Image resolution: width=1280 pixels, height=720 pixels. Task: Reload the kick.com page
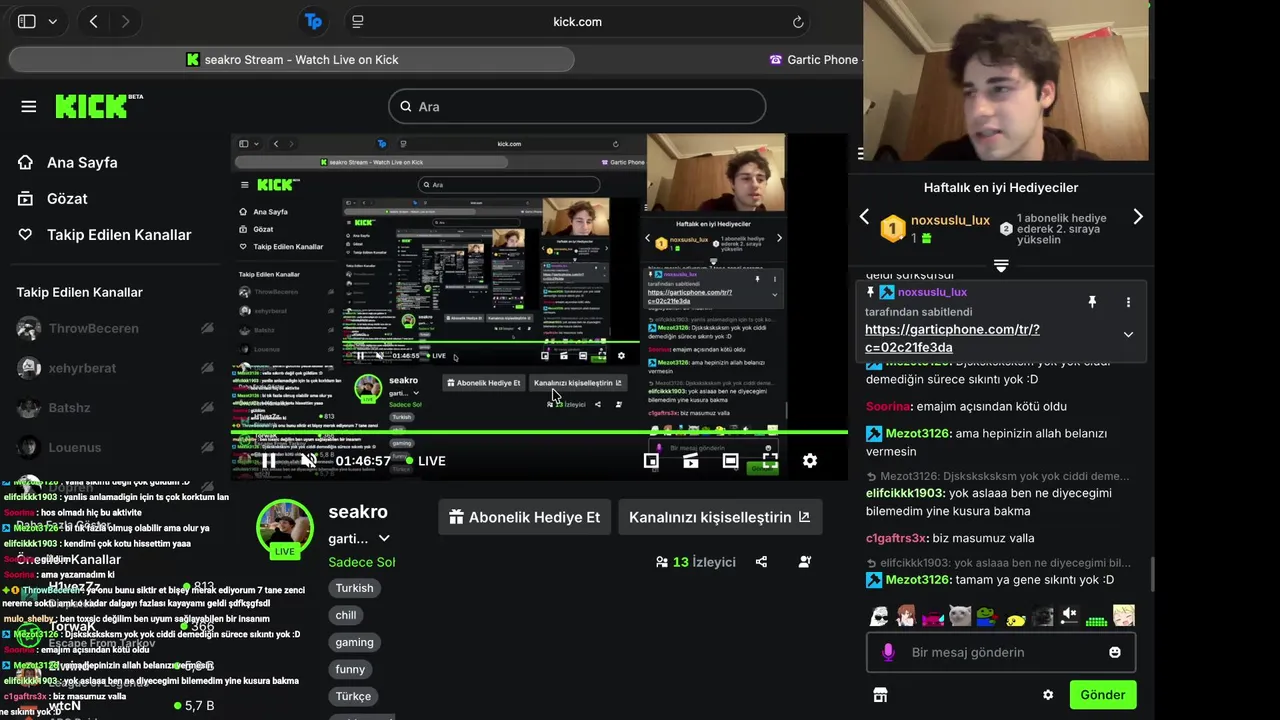[x=798, y=21]
